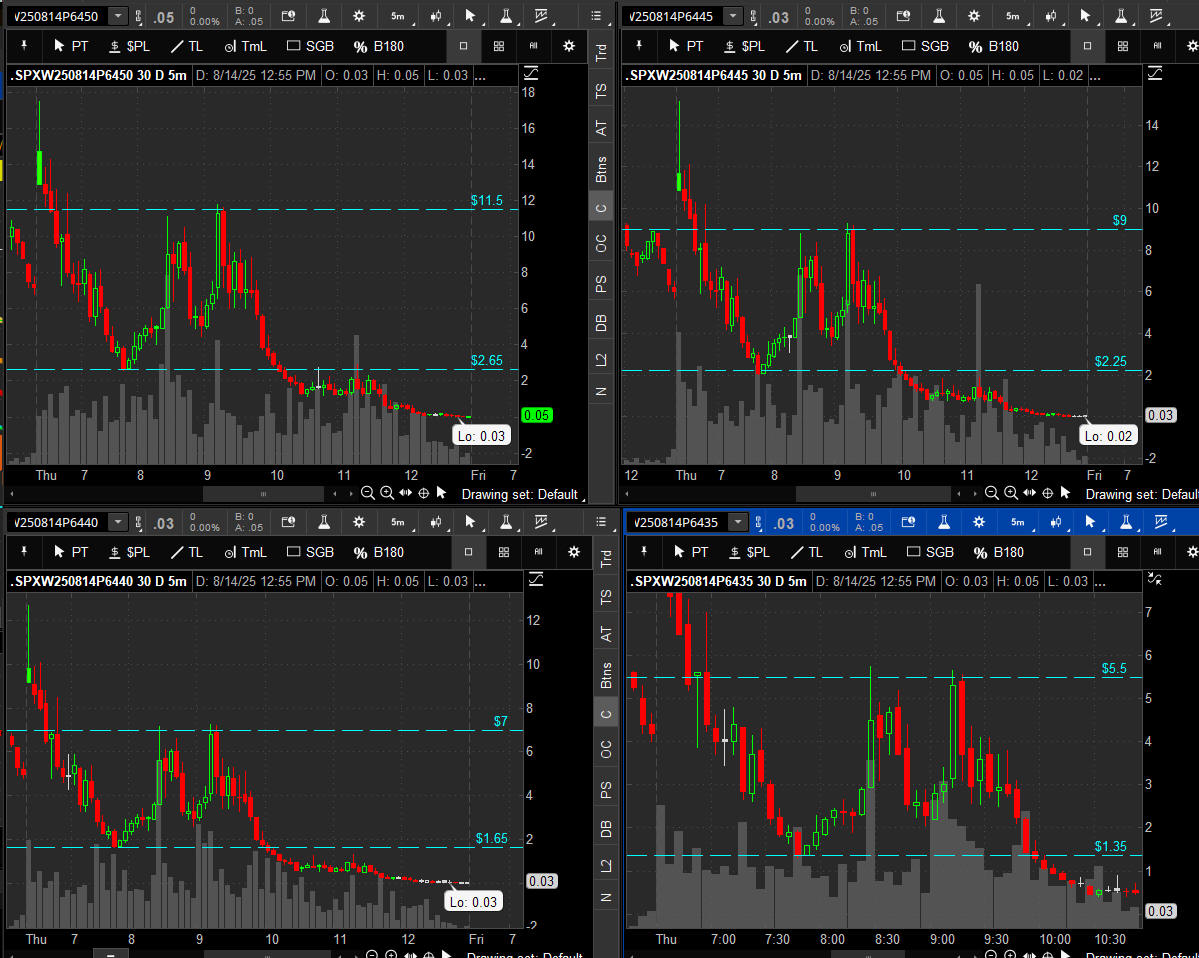Choose TmL drawing tool in P6440 chart
The height and width of the screenshot is (958, 1199).
(x=244, y=552)
